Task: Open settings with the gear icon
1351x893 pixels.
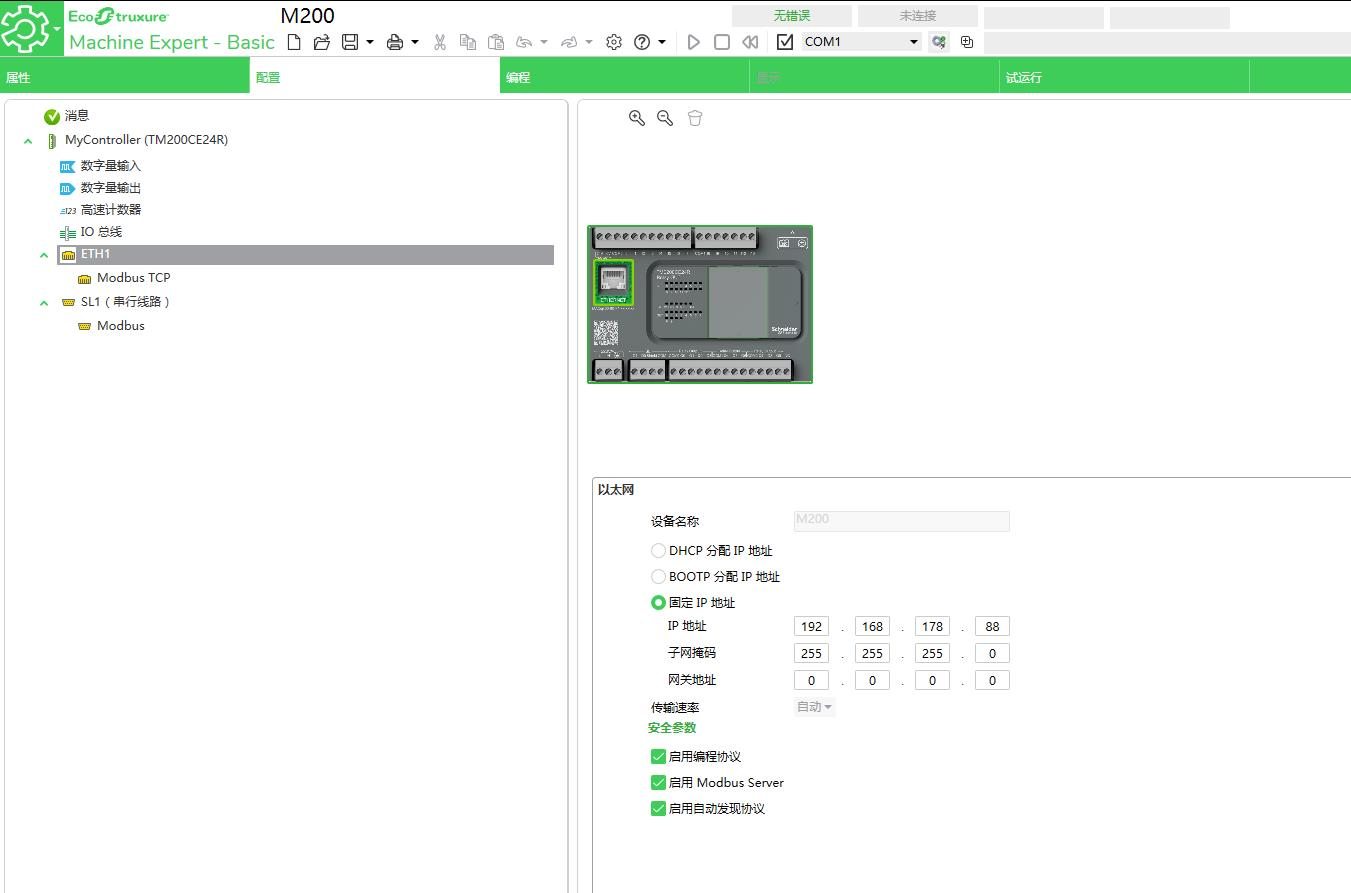Action: click(614, 42)
